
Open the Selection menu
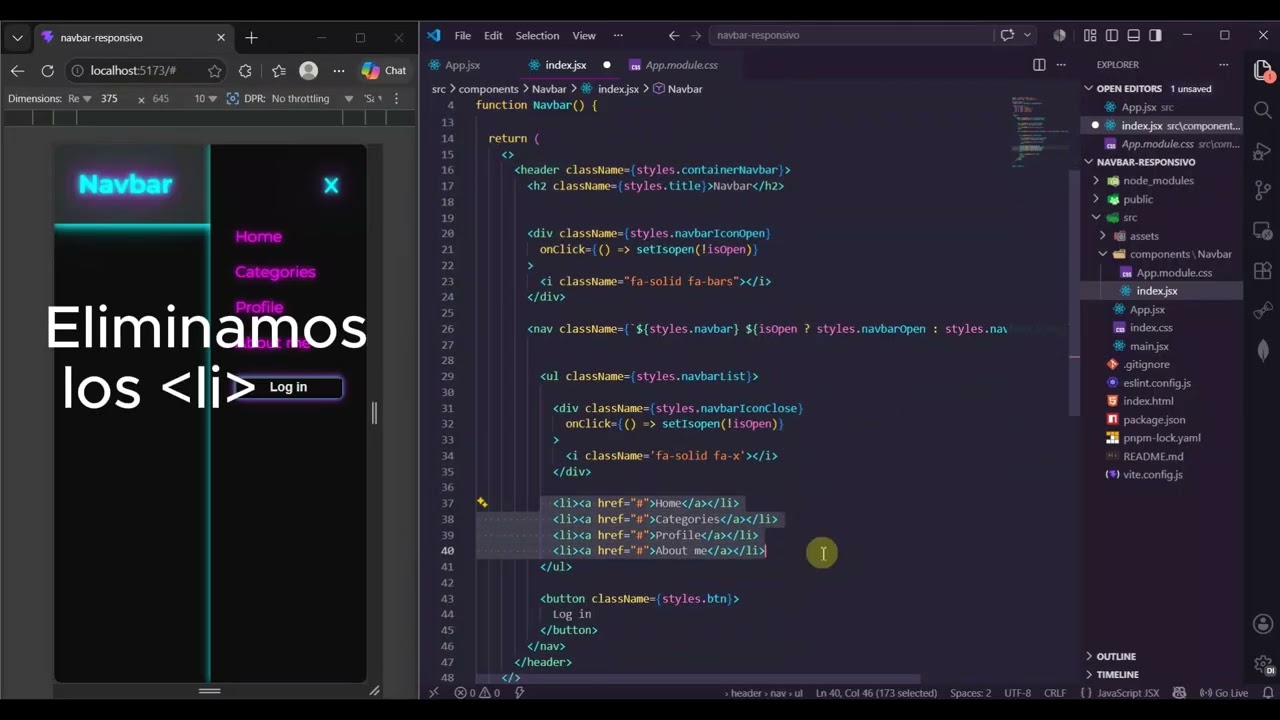click(537, 35)
